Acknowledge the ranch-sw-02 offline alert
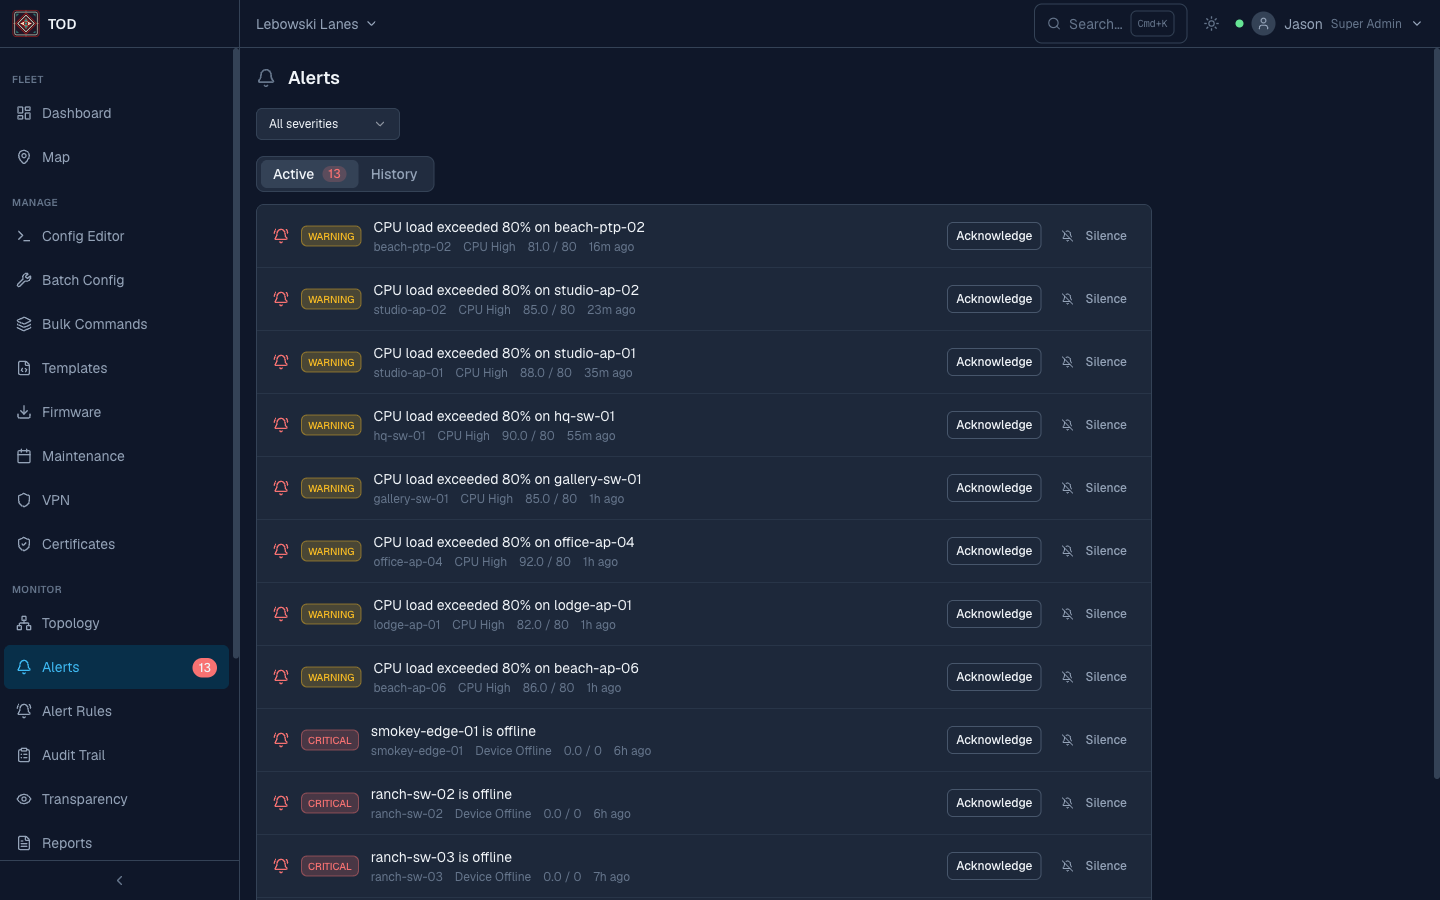 [x=993, y=802]
